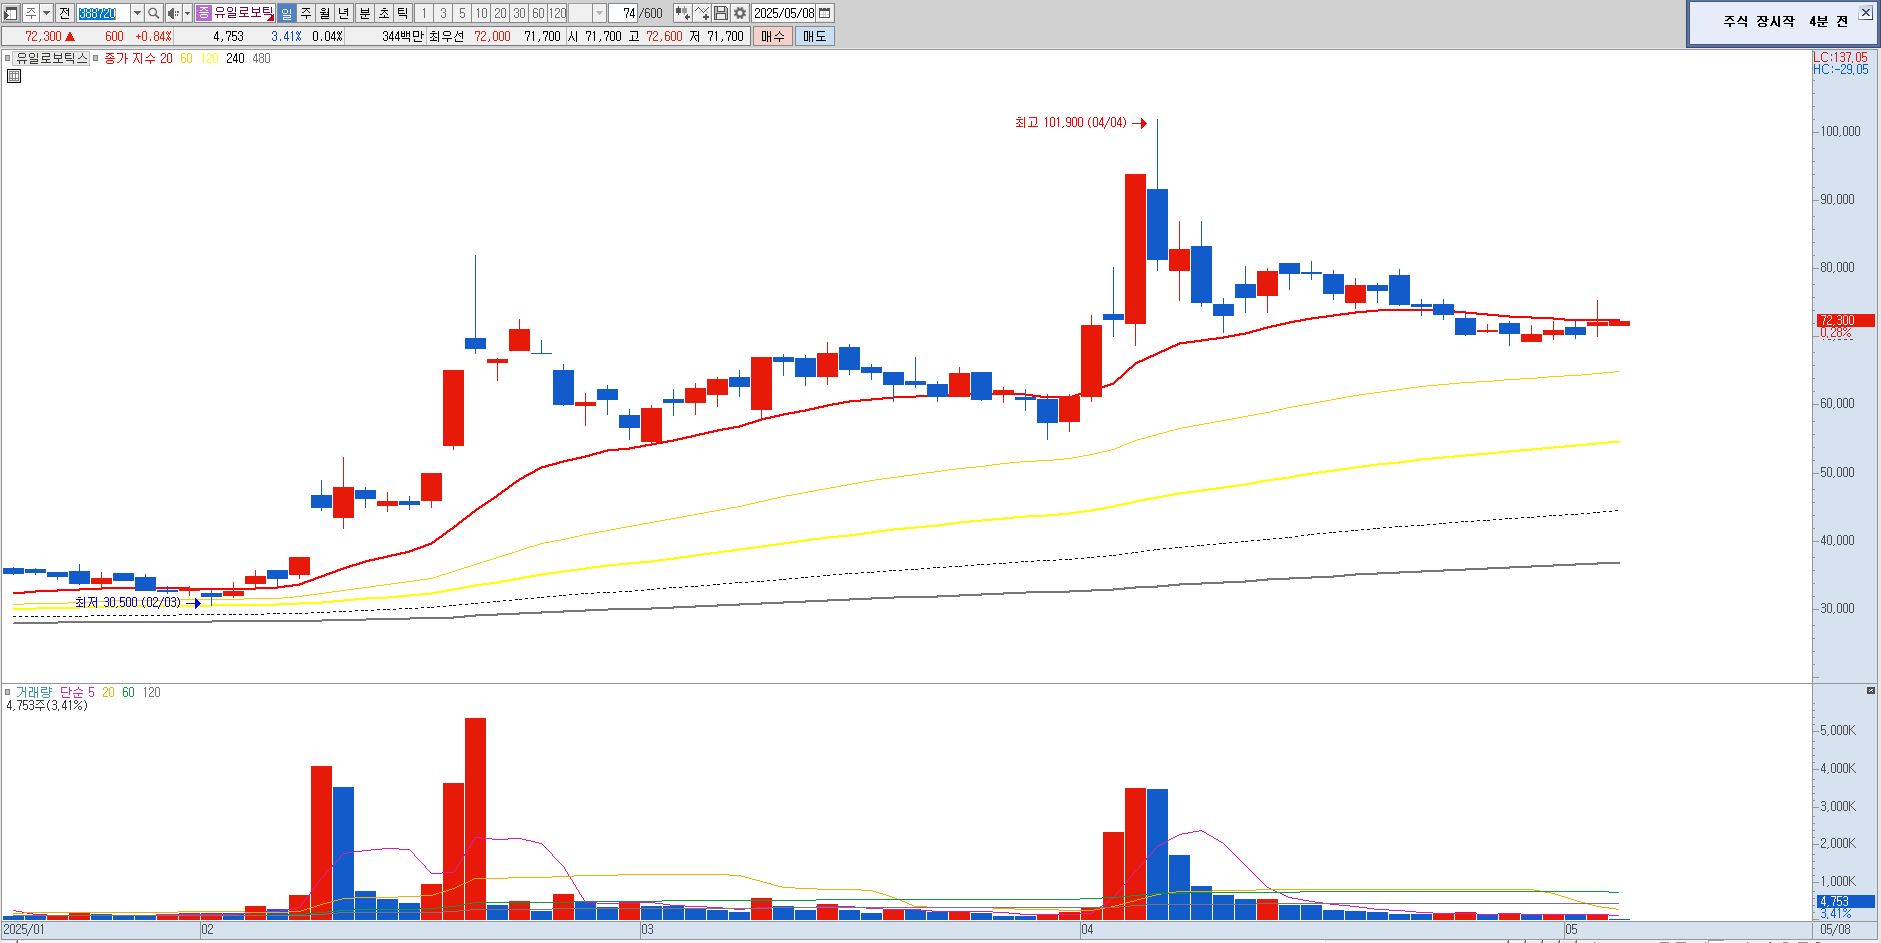Viewport: 1881px width, 943px height.
Task: Click the add-line-chart icon with plus
Action: coord(702,13)
